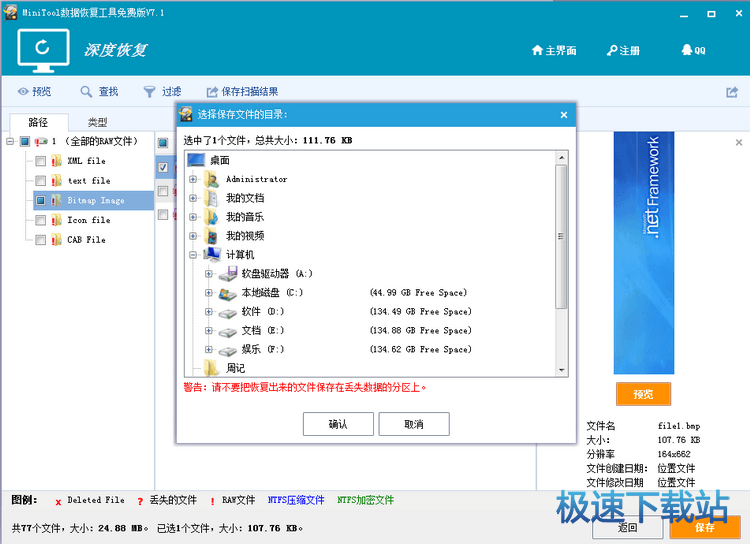This screenshot has width=750, height=544.
Task: Open the find (查找) magnifier tool
Action: 99,91
